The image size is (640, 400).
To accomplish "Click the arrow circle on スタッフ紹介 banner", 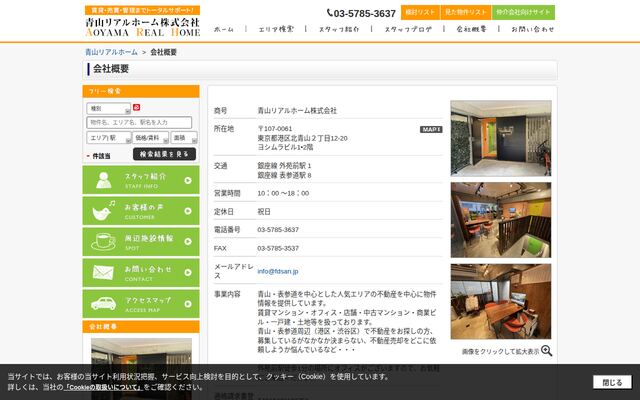I will click(x=188, y=180).
